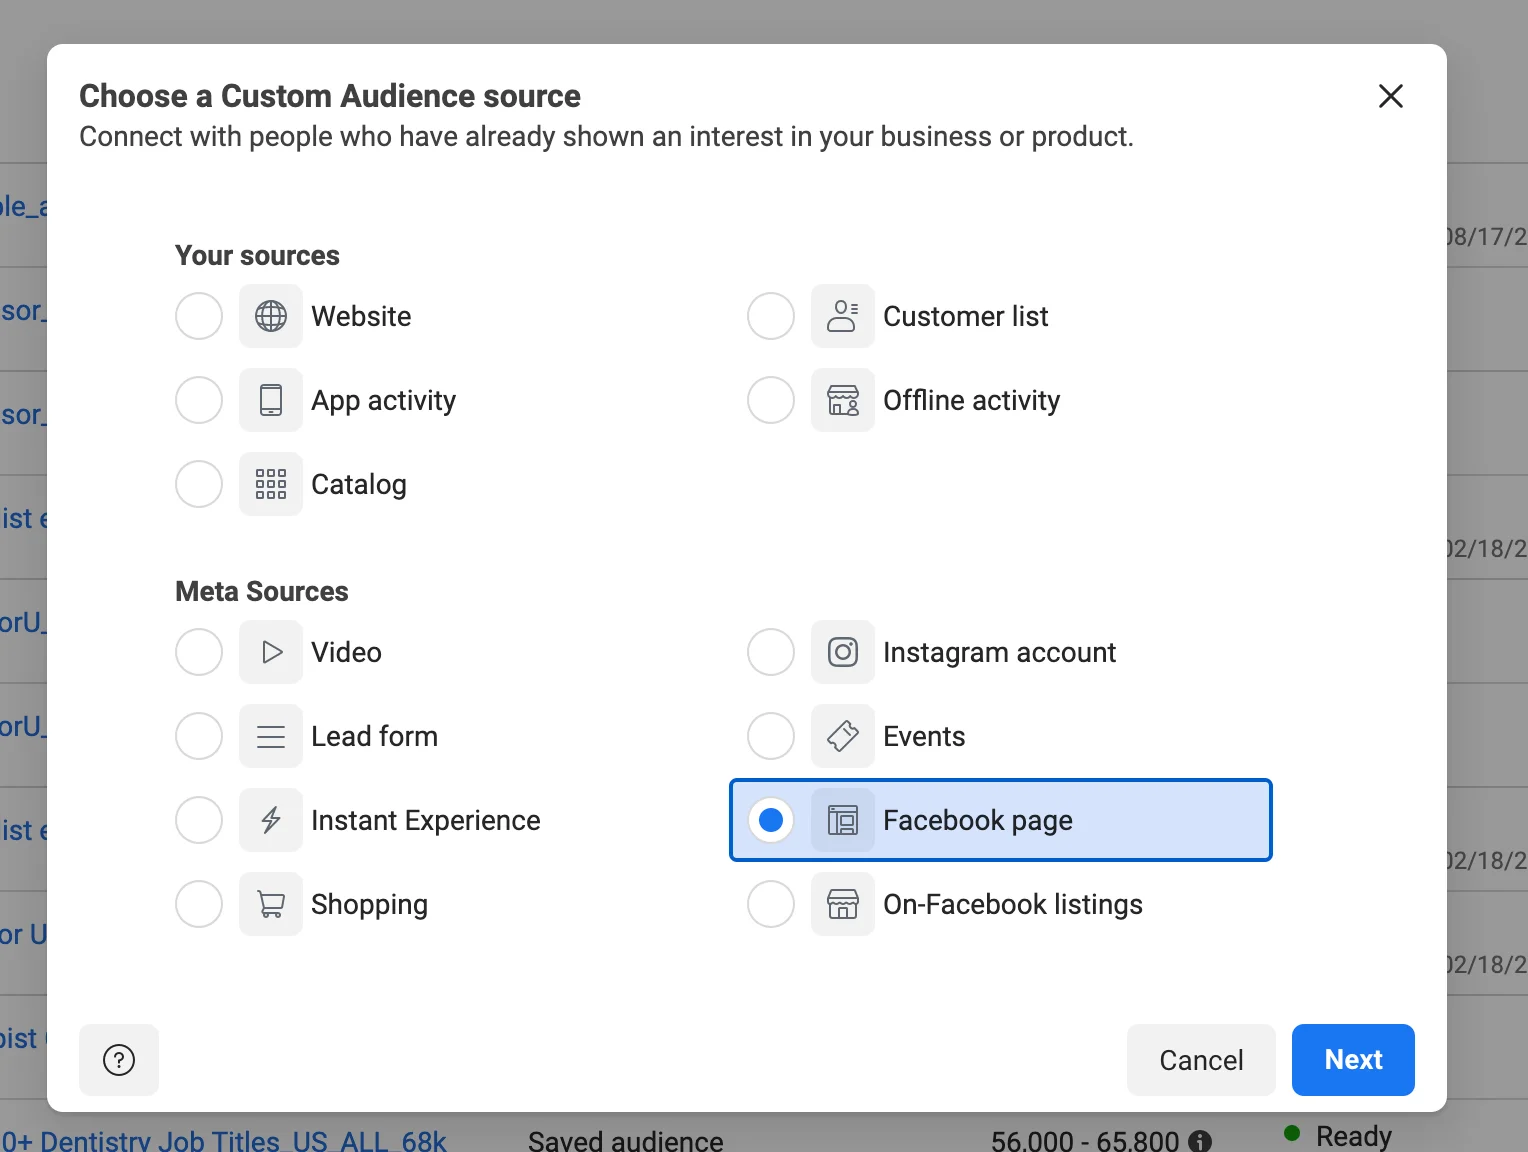
Task: Click the Offline activity store icon
Action: [x=842, y=400]
